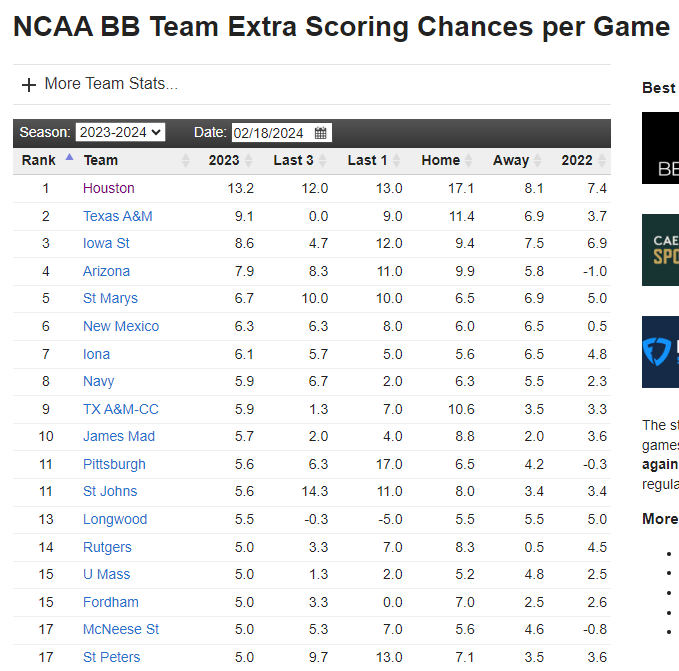Image resolution: width=679 pixels, height=671 pixels.
Task: Click the plus icon beside More Team Stats
Action: click(x=29, y=85)
